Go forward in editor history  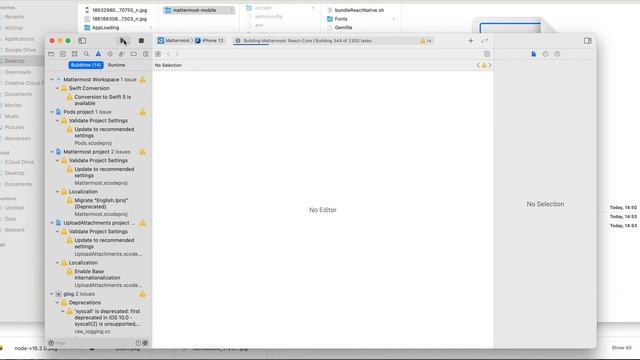click(177, 54)
